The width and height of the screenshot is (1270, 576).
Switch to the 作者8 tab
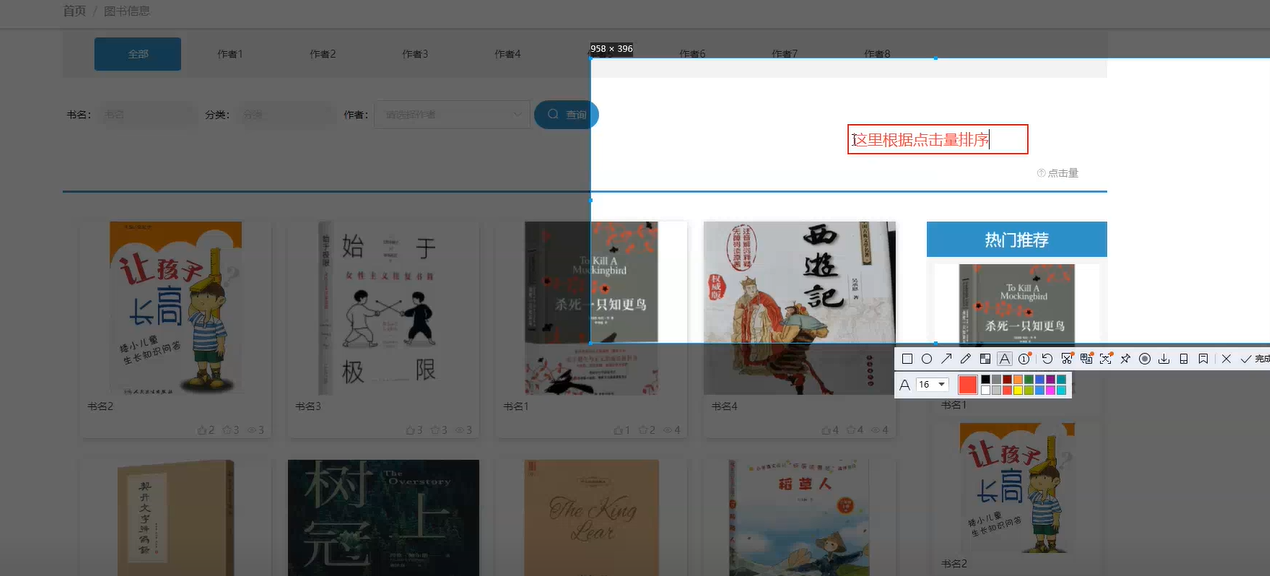click(877, 54)
